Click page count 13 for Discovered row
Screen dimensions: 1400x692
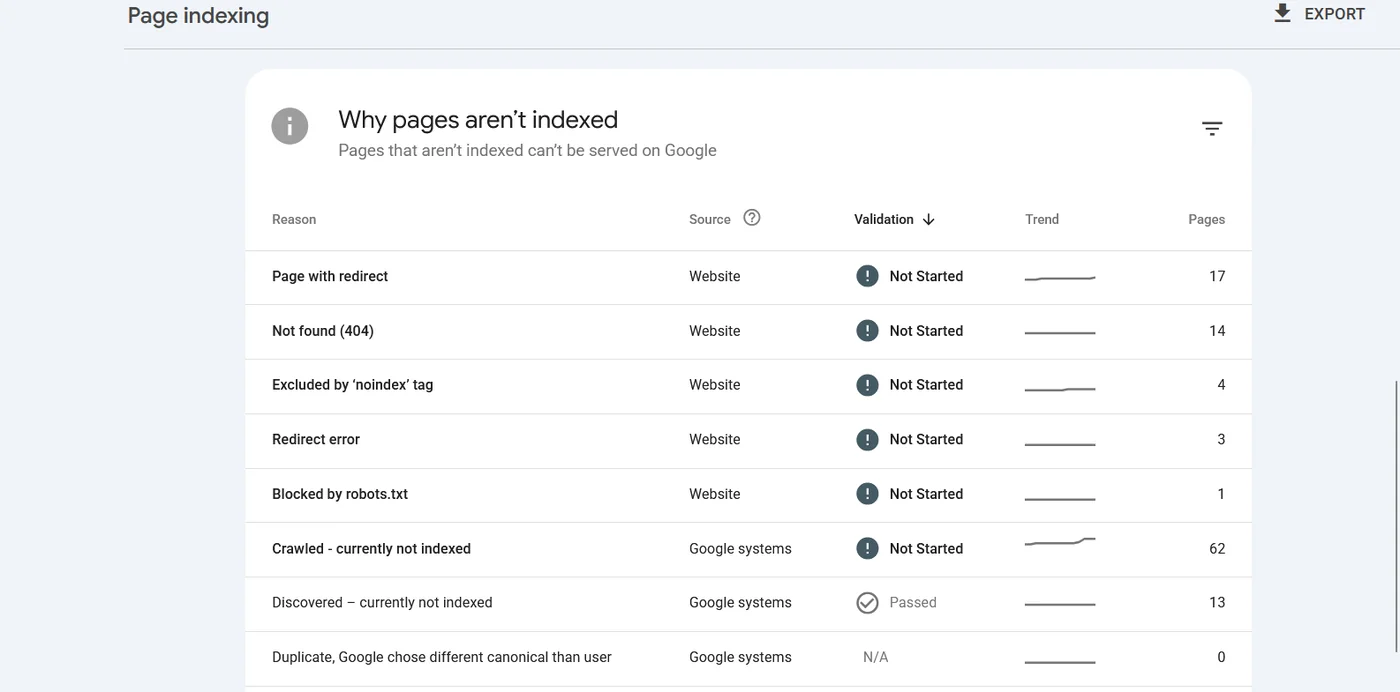click(1217, 603)
